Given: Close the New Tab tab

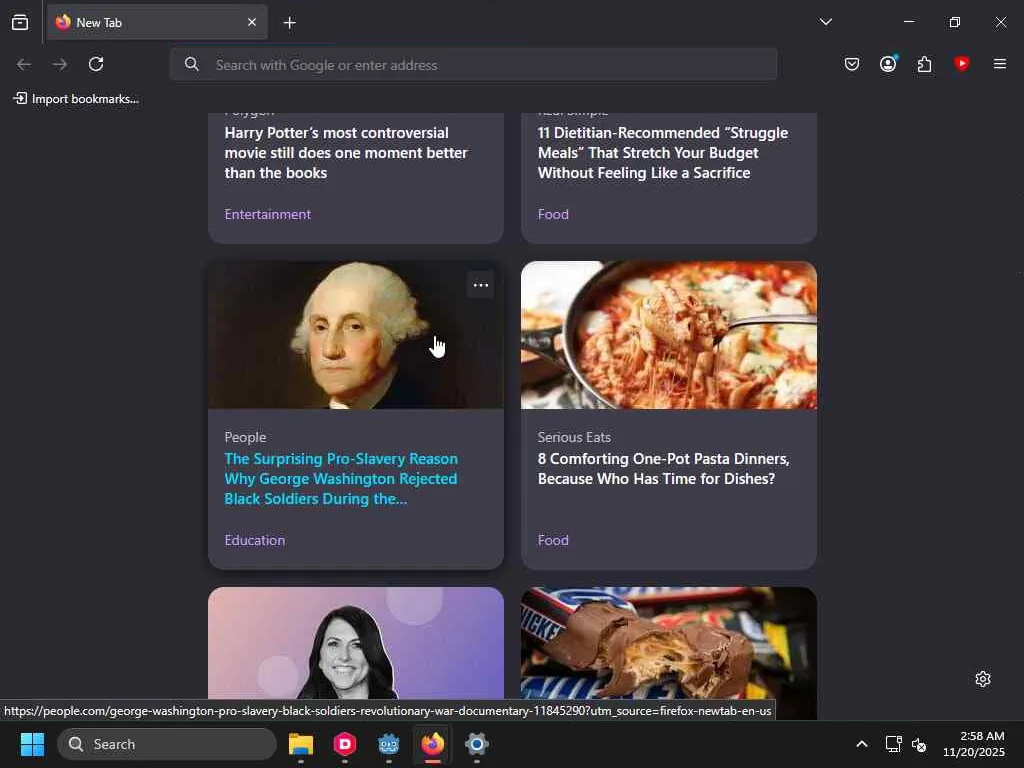Looking at the screenshot, I should pyautogui.click(x=252, y=22).
